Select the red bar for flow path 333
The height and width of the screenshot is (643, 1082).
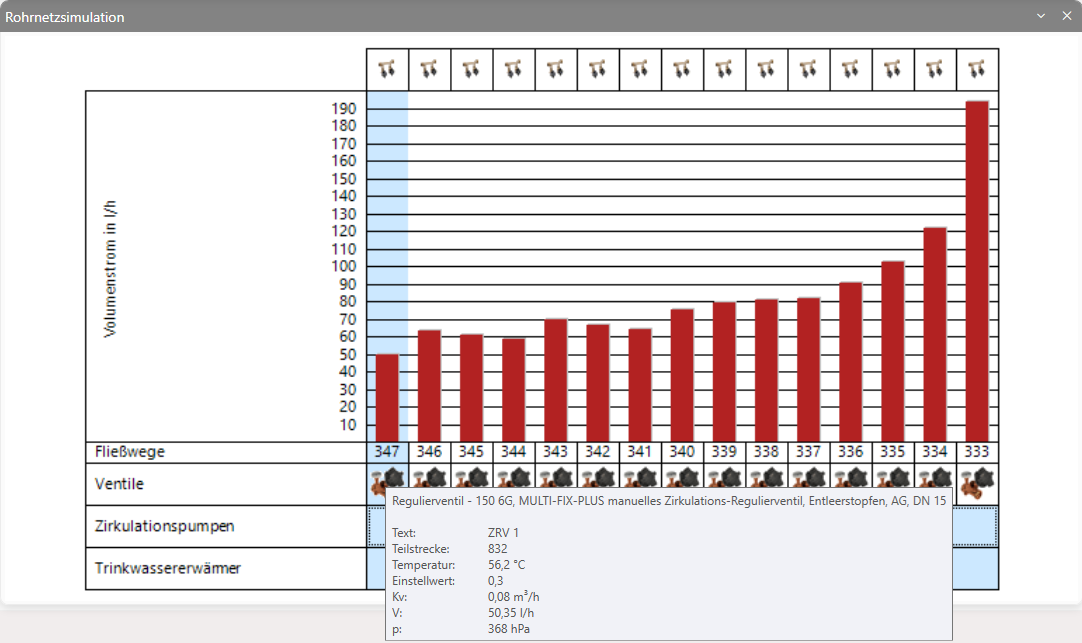977,271
